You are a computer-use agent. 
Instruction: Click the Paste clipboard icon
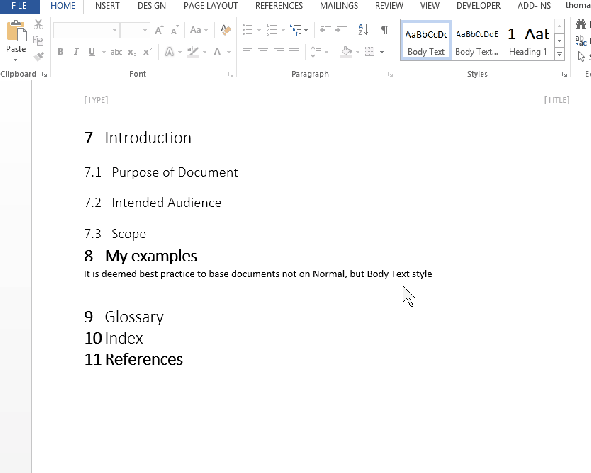(17, 31)
